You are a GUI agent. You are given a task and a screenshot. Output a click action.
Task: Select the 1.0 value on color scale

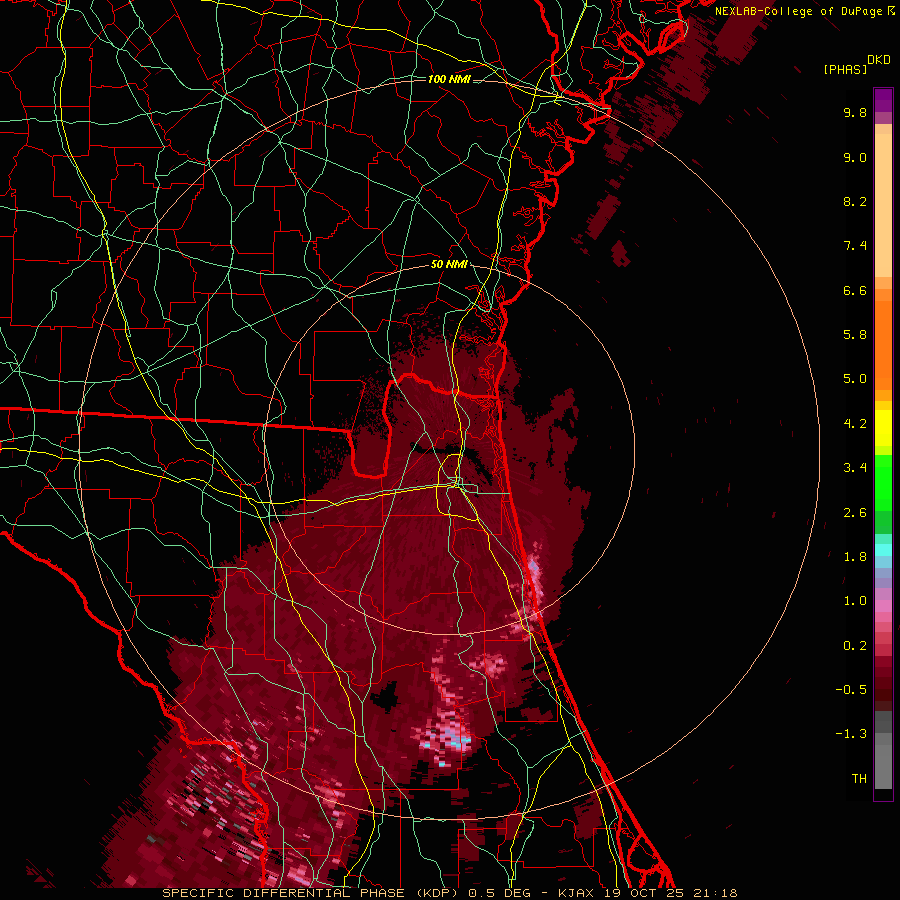[x=855, y=601]
